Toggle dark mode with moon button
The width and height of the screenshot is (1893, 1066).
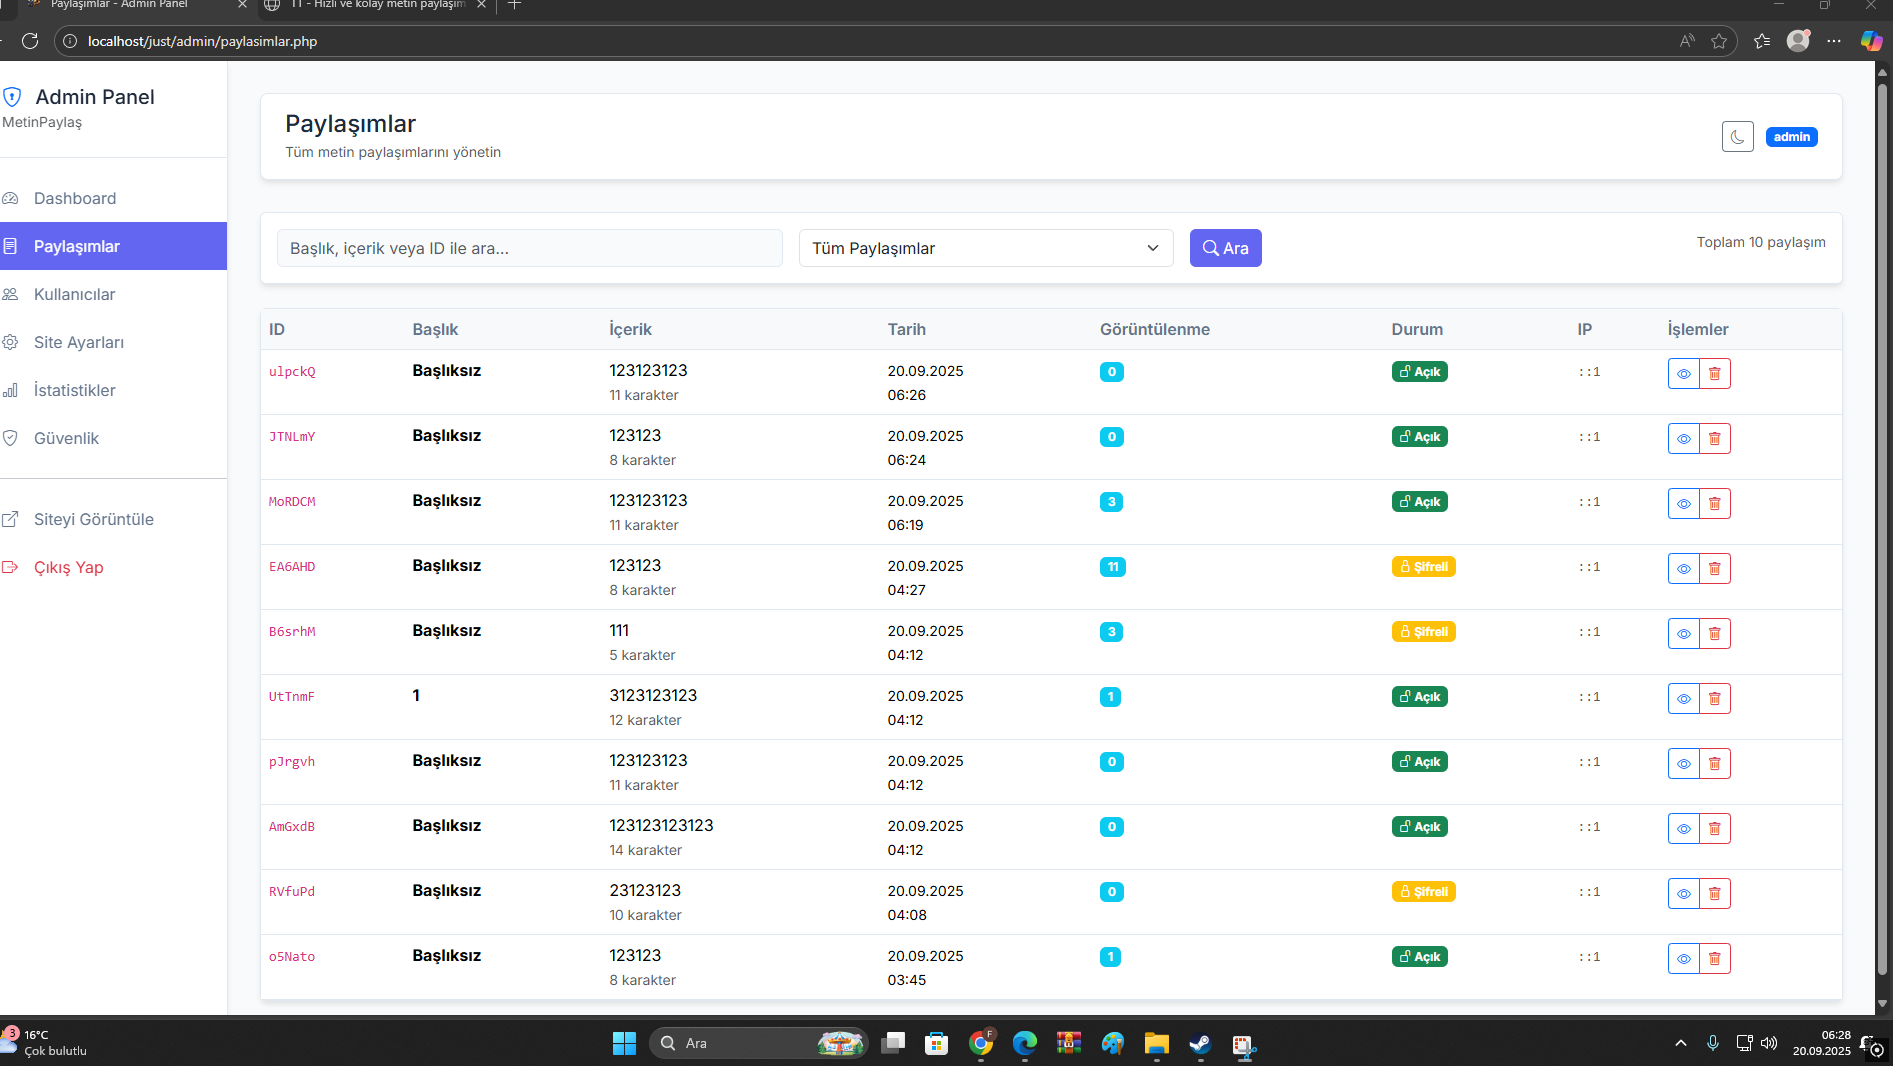[1737, 137]
